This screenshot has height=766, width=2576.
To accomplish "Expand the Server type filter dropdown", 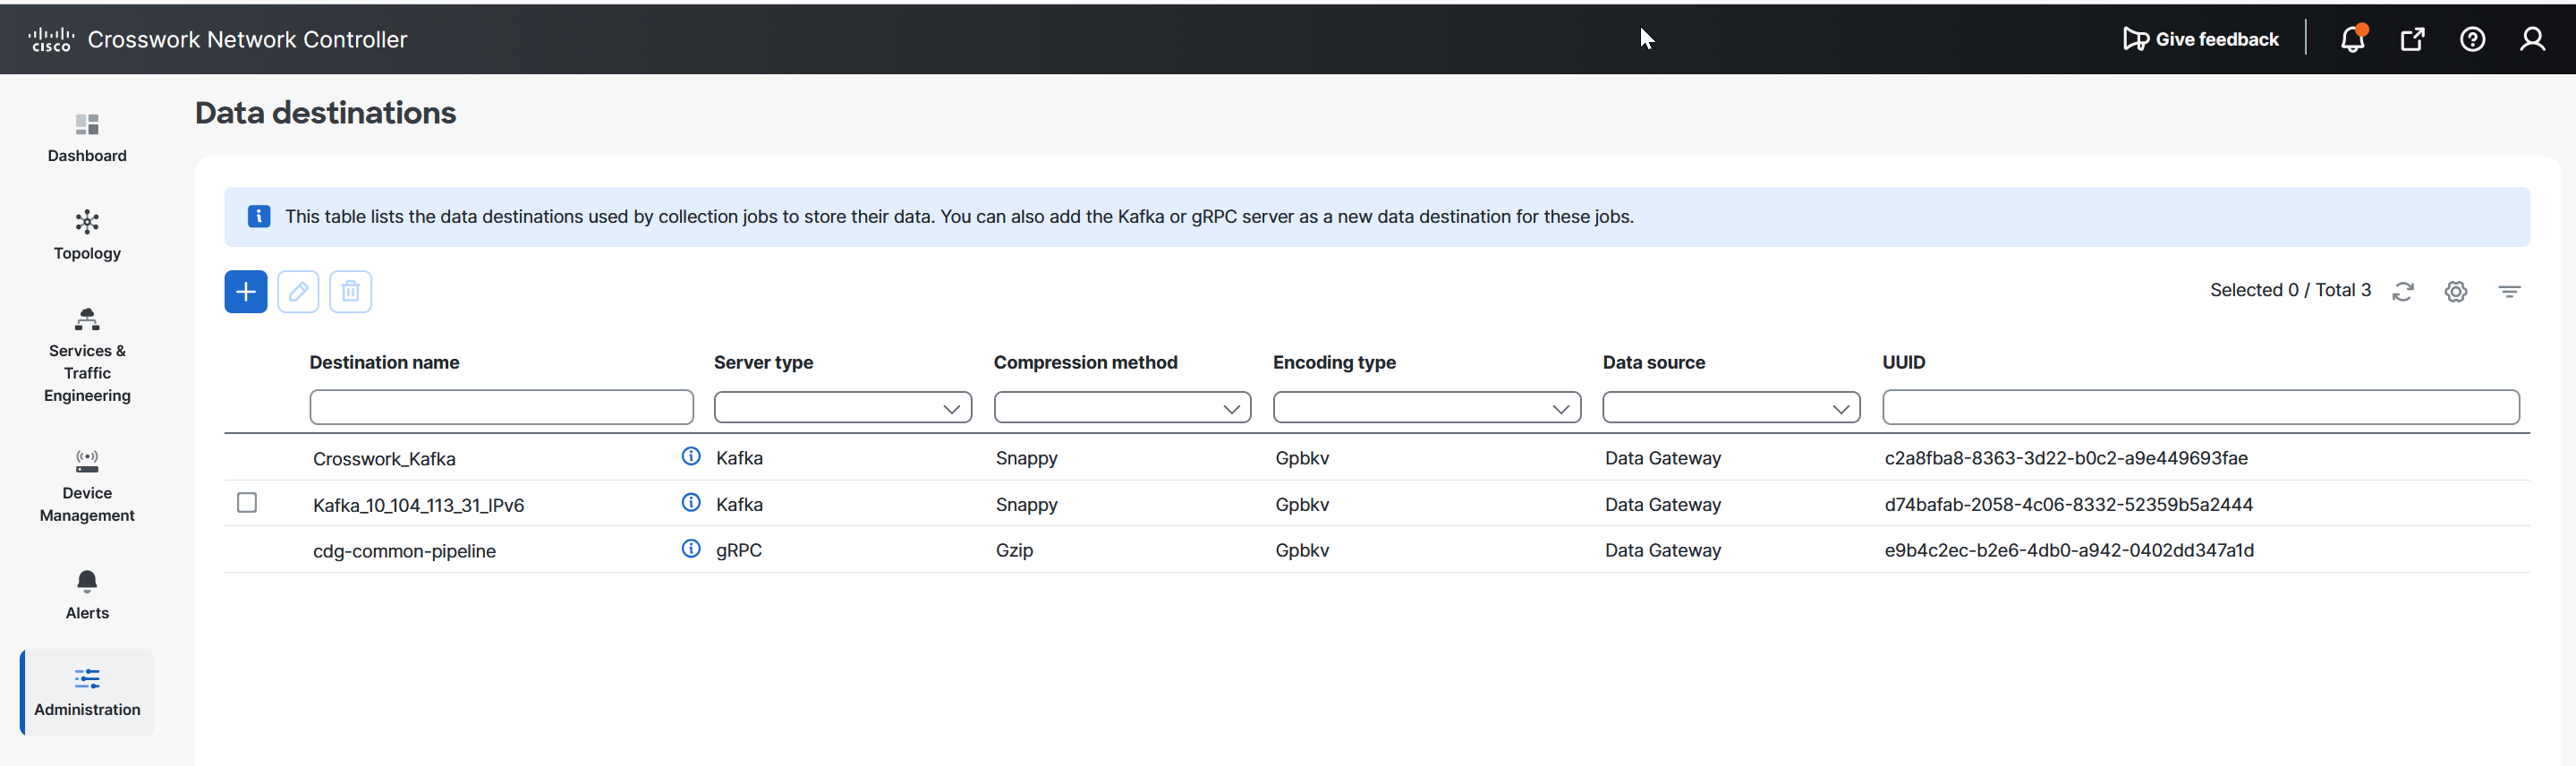I will coord(842,408).
